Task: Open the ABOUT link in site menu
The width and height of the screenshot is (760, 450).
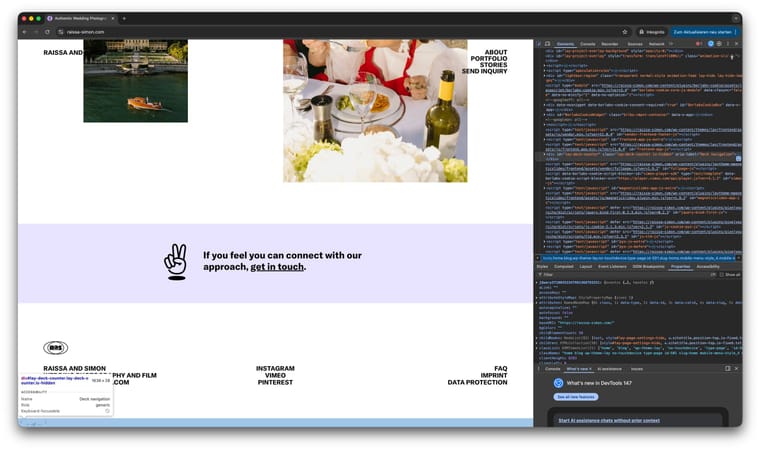Action: [496, 52]
